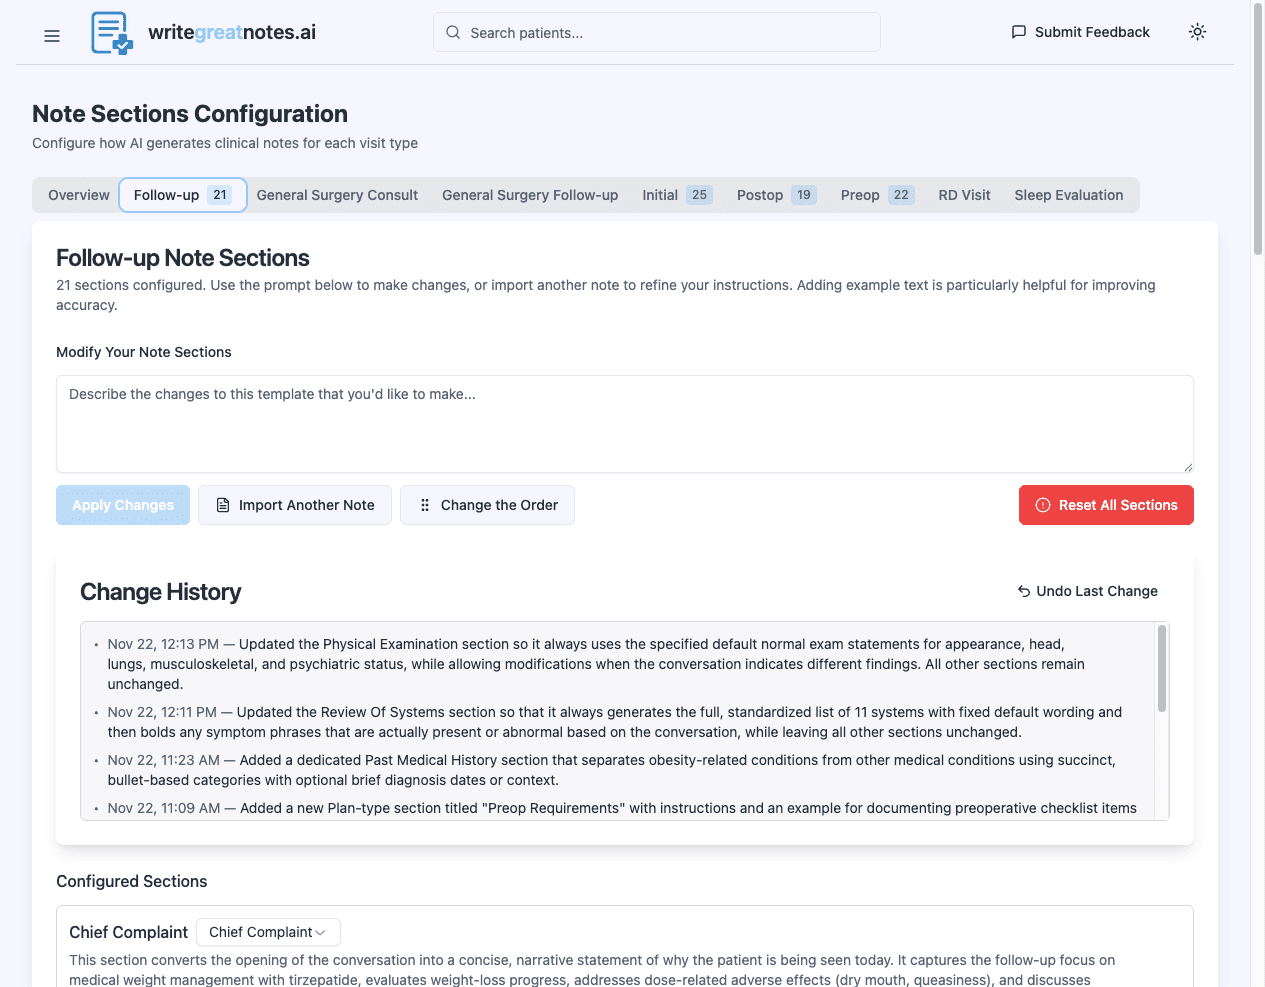Switch to the Overview tab
The height and width of the screenshot is (987, 1265).
tap(79, 195)
